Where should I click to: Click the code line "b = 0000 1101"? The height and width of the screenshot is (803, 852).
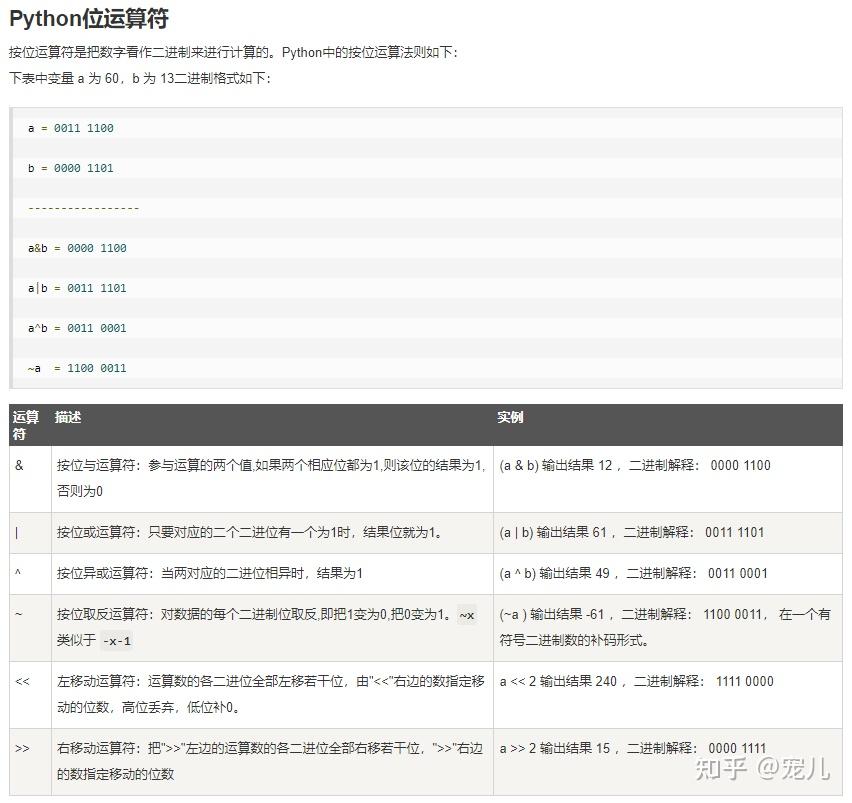tap(71, 168)
